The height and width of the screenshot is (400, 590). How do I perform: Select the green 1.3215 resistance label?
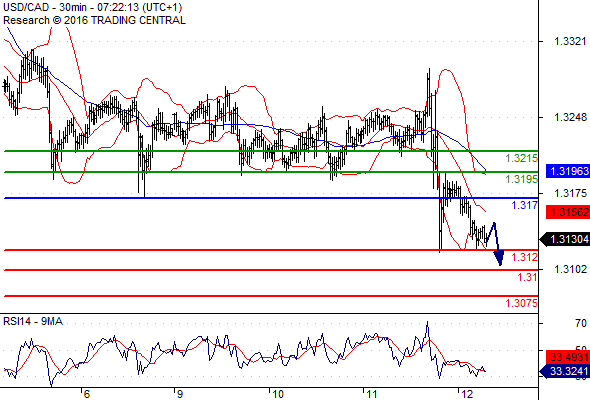[522, 158]
